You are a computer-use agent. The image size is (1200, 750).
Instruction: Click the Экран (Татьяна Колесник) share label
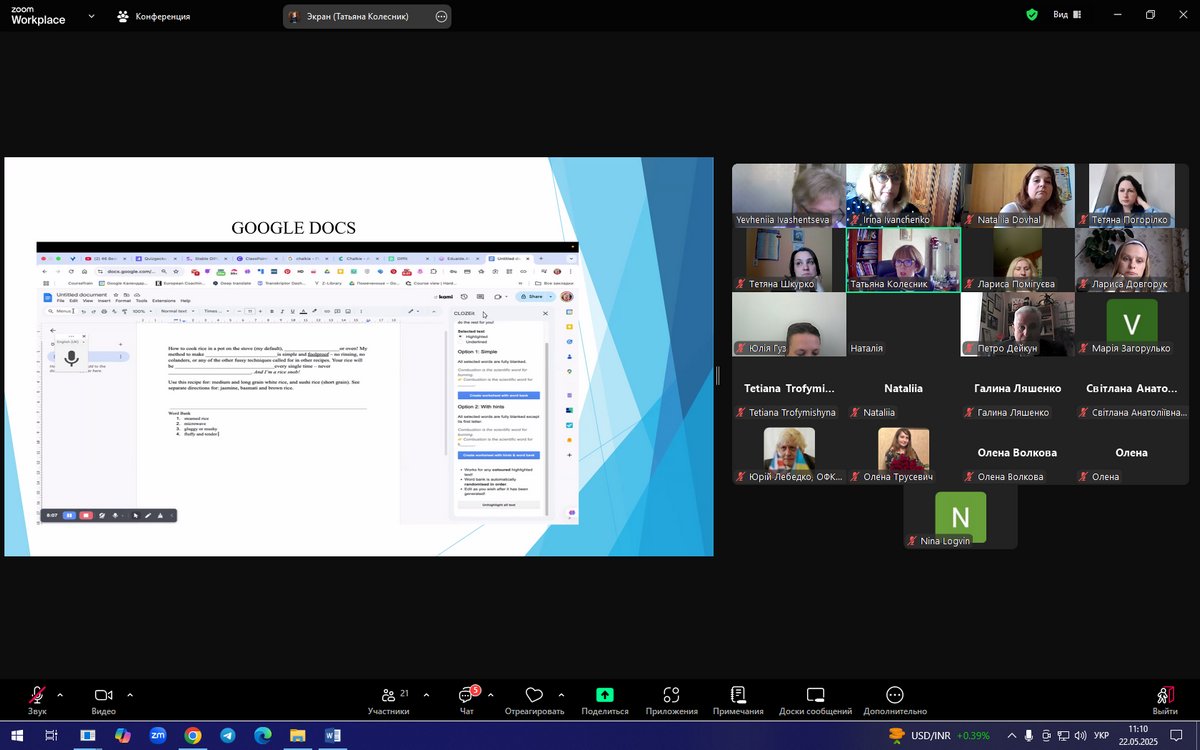(358, 16)
